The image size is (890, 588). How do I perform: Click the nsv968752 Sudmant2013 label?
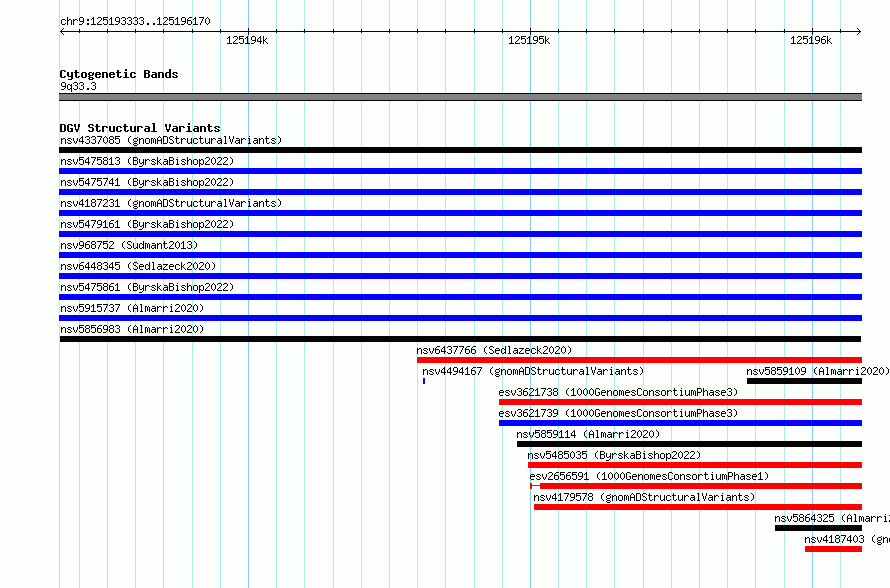click(x=129, y=245)
